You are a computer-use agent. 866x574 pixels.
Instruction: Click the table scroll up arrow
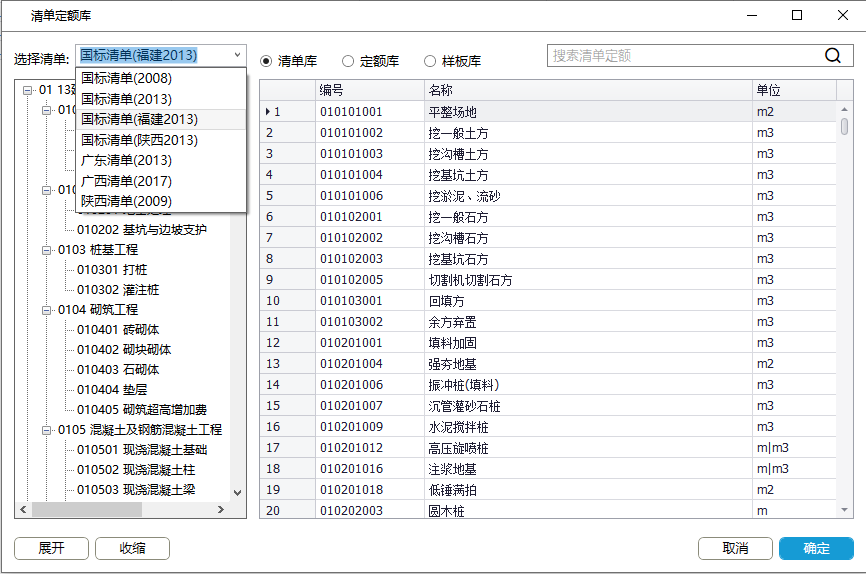844,109
